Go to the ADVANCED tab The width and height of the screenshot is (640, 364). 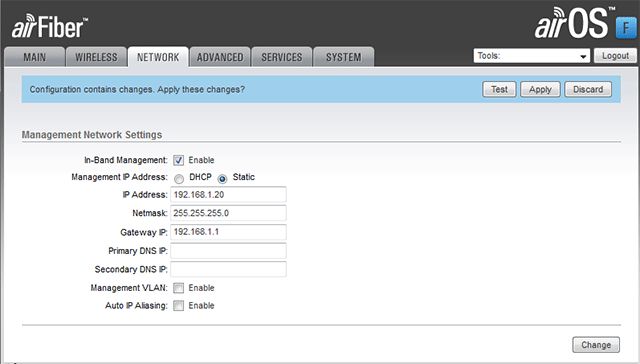coord(220,57)
